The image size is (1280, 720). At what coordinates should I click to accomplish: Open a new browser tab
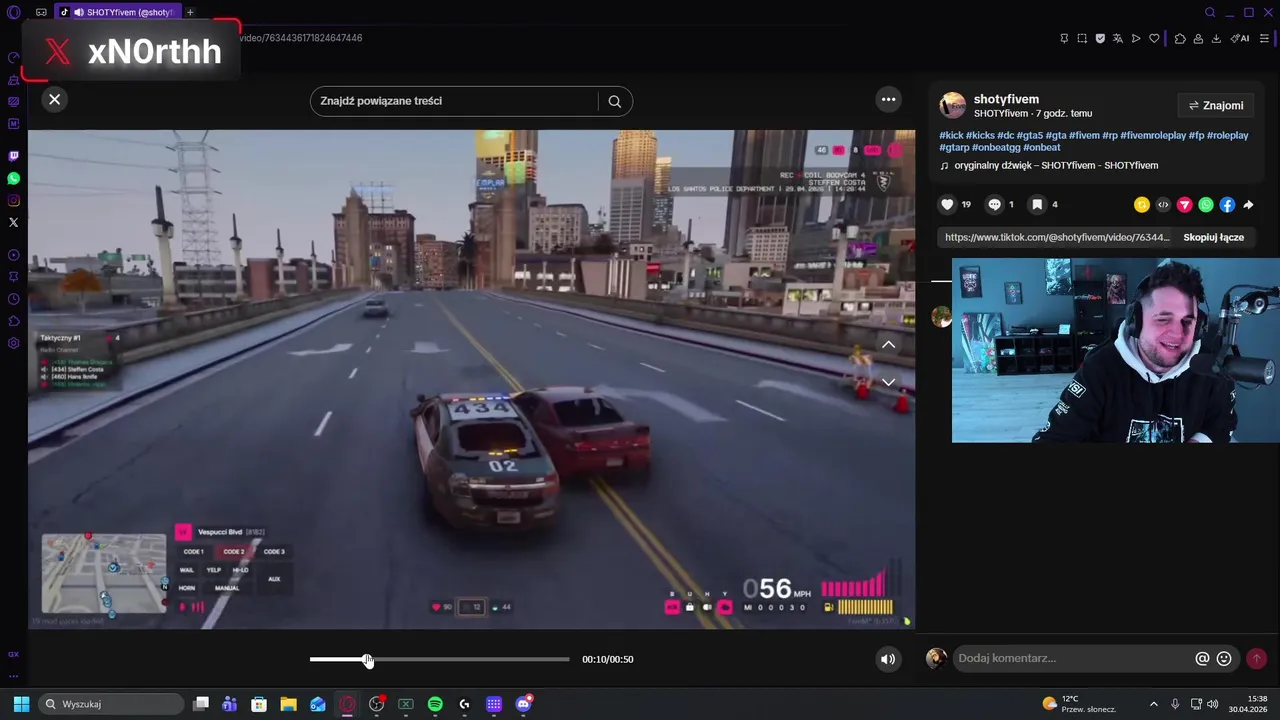click(x=190, y=12)
